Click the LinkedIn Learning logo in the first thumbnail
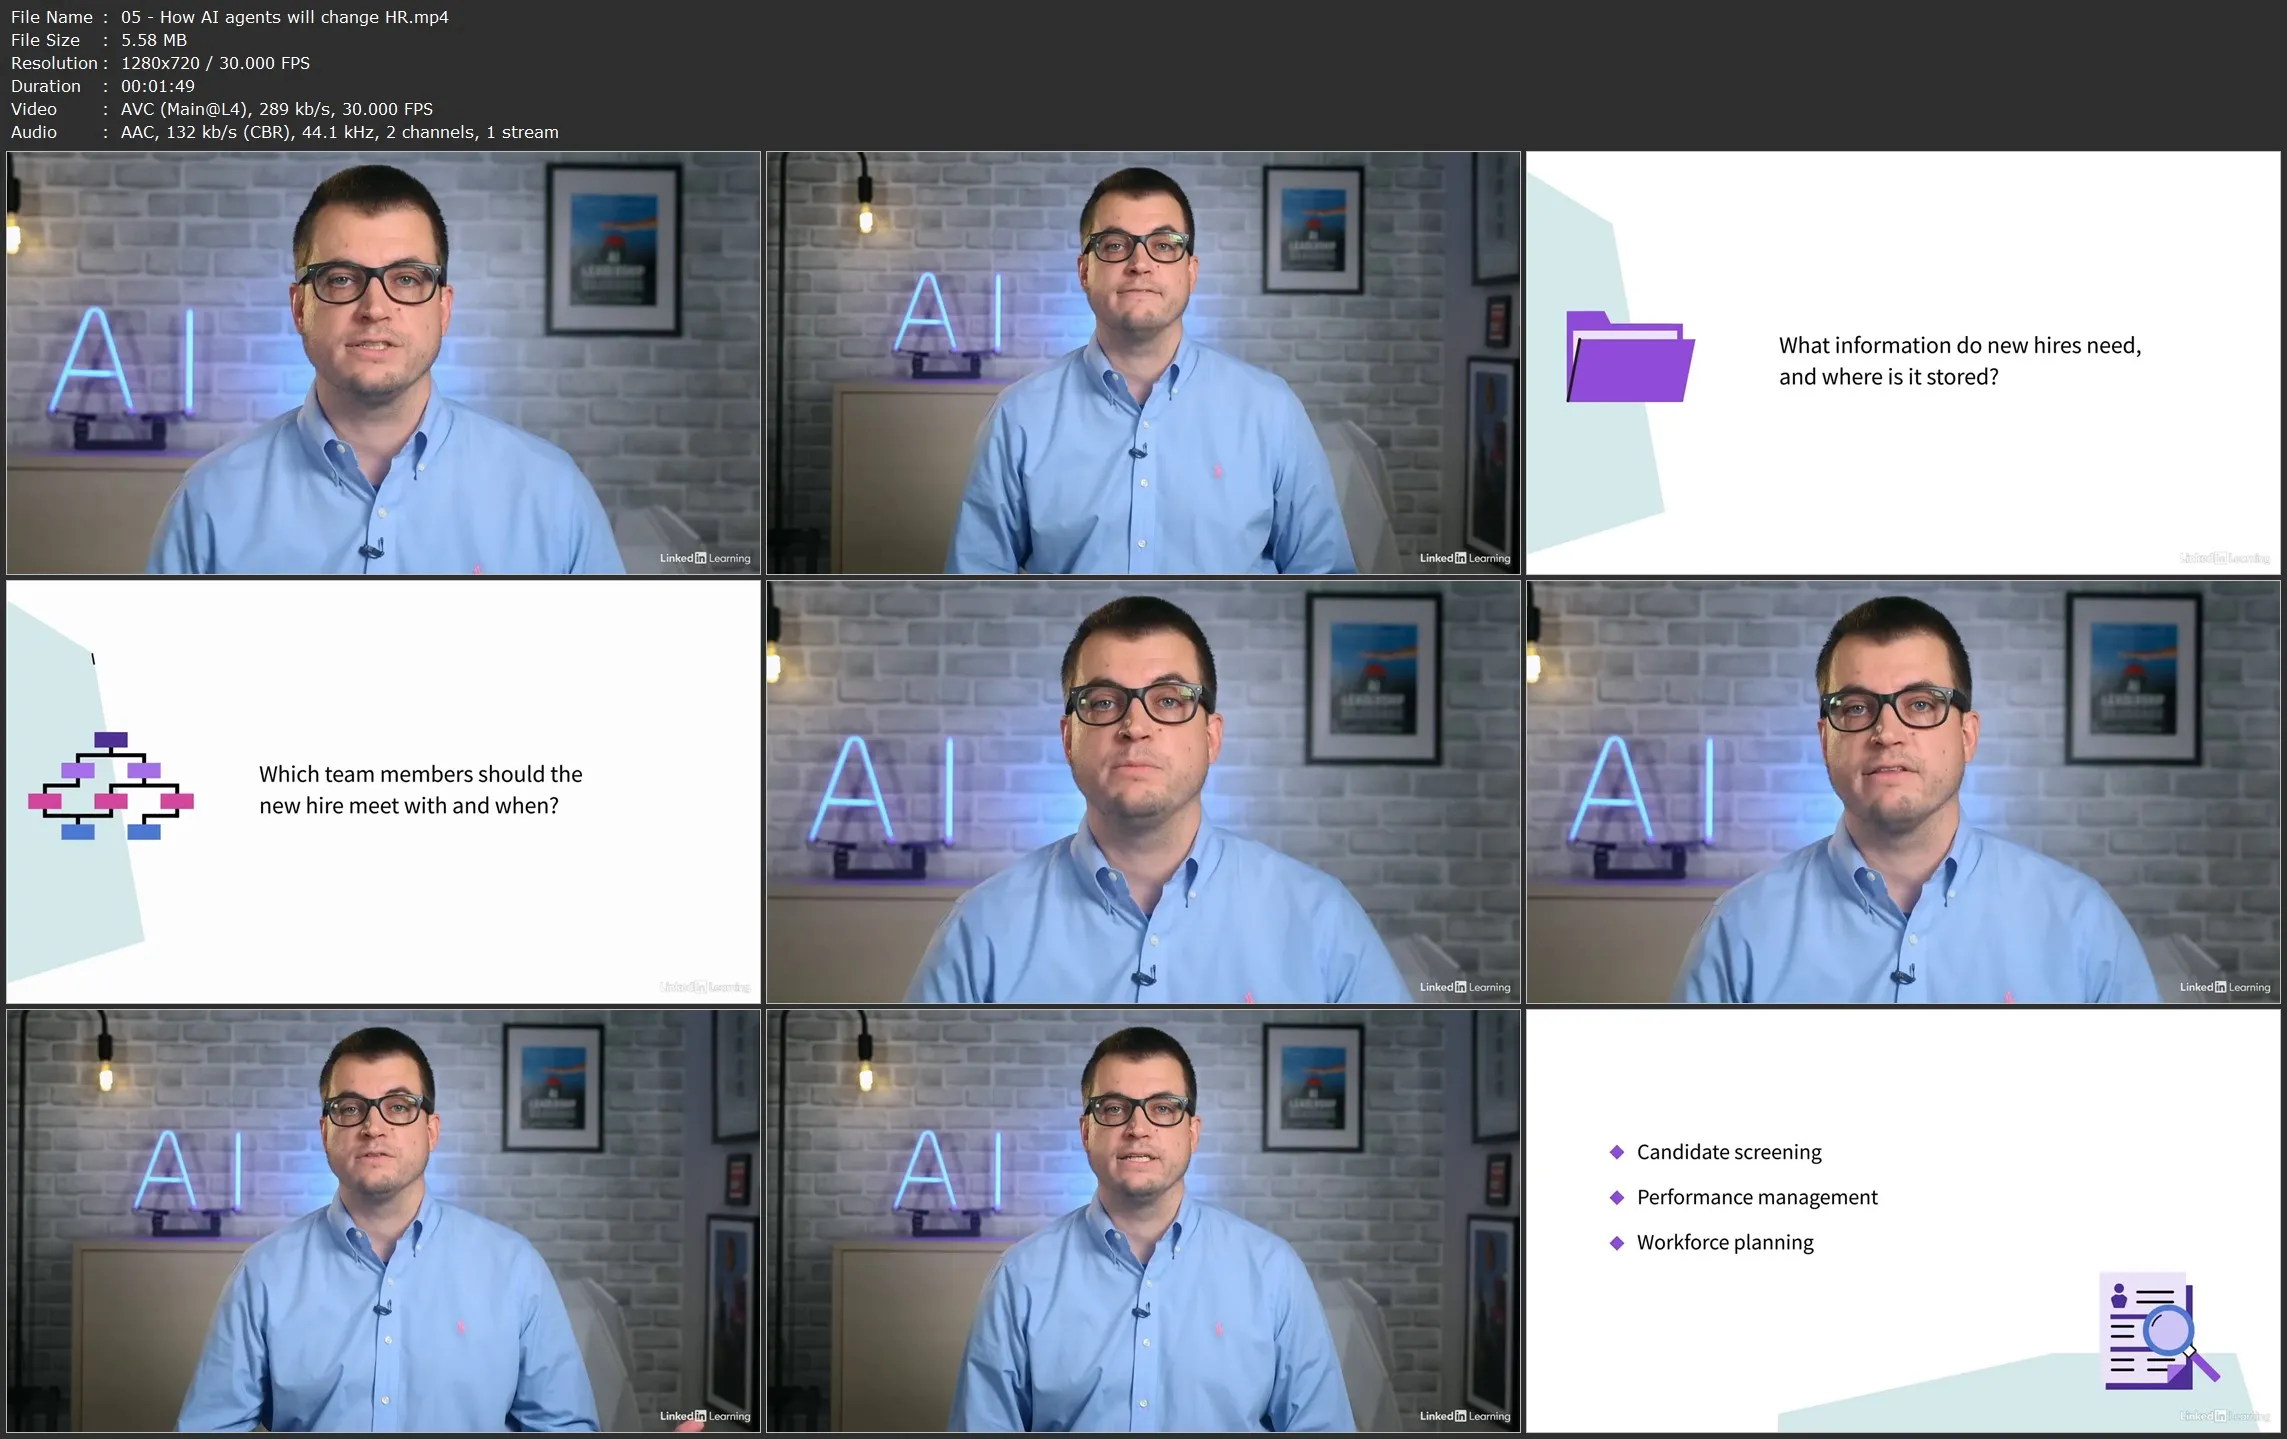This screenshot has height=1439, width=2287. 704,558
